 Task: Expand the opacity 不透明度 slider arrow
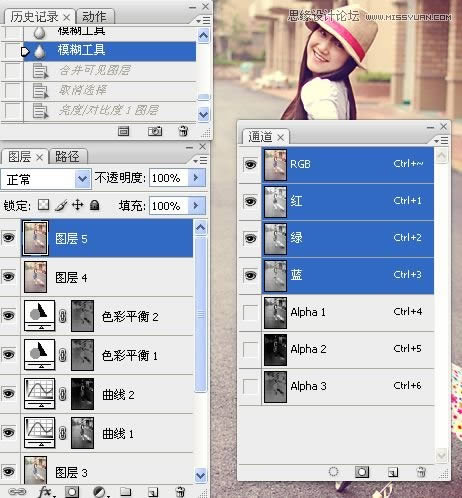[196, 178]
